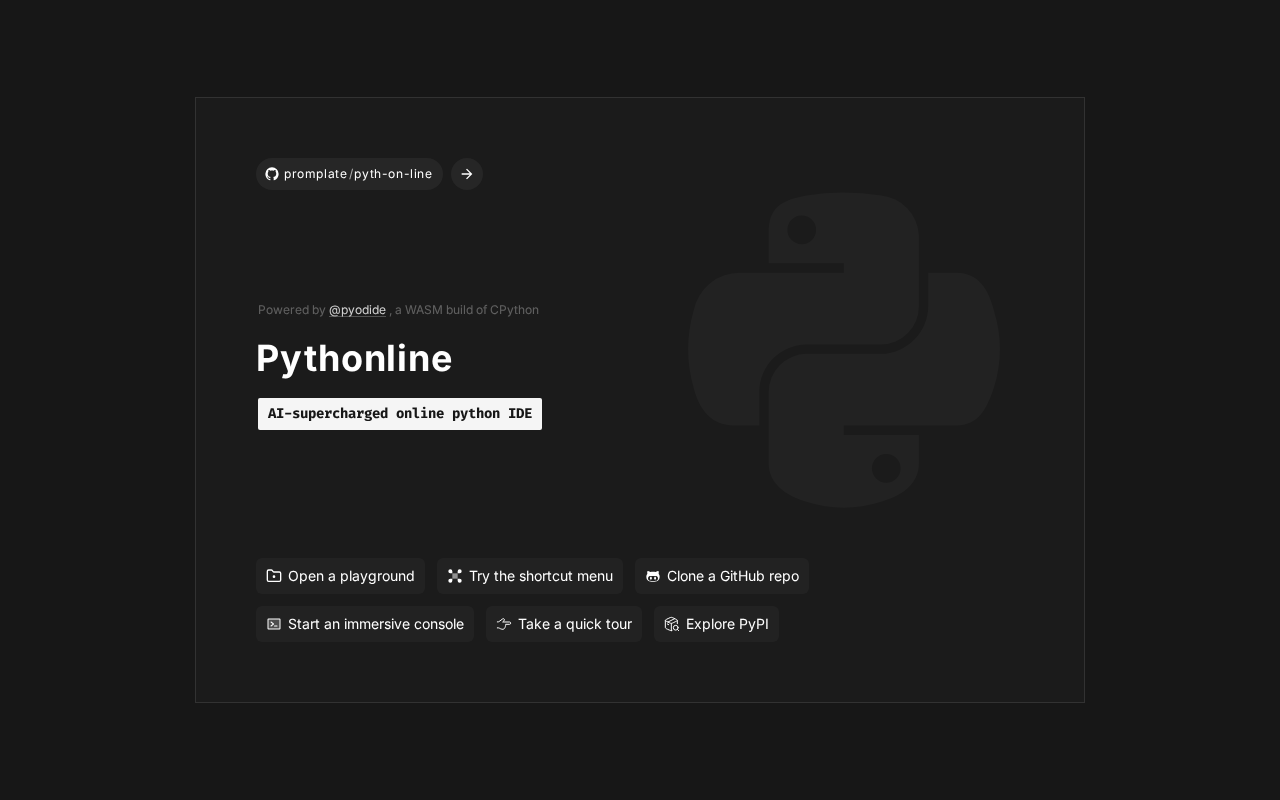Click the pointing hand icon beside Take a quick tour
The image size is (1280, 800).
pyautogui.click(x=504, y=624)
